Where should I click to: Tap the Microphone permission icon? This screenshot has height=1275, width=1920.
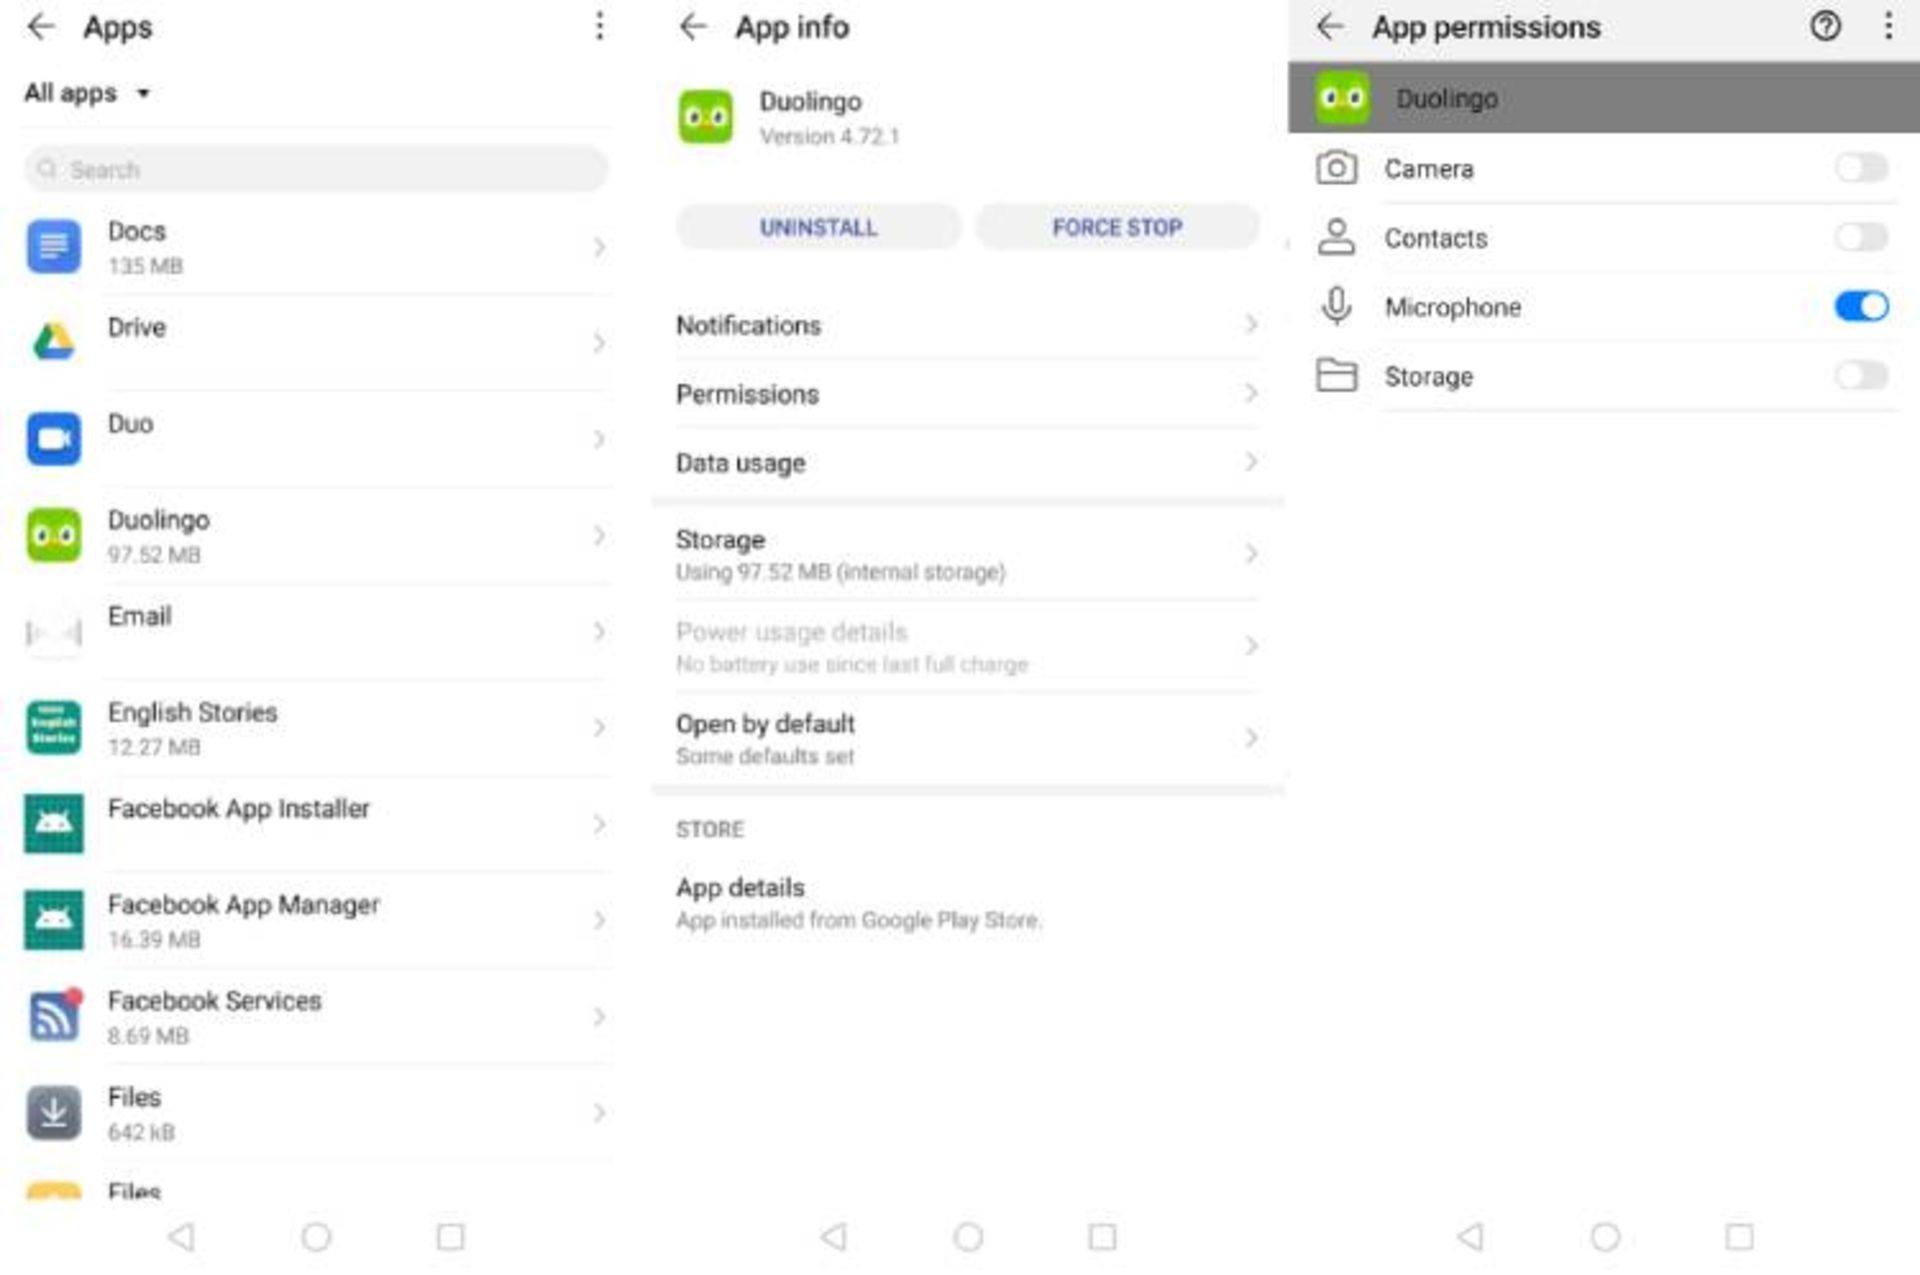coord(1336,306)
